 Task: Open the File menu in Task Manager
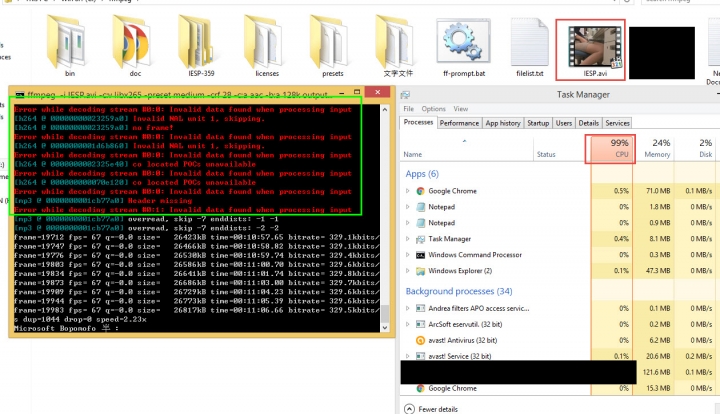pos(408,109)
